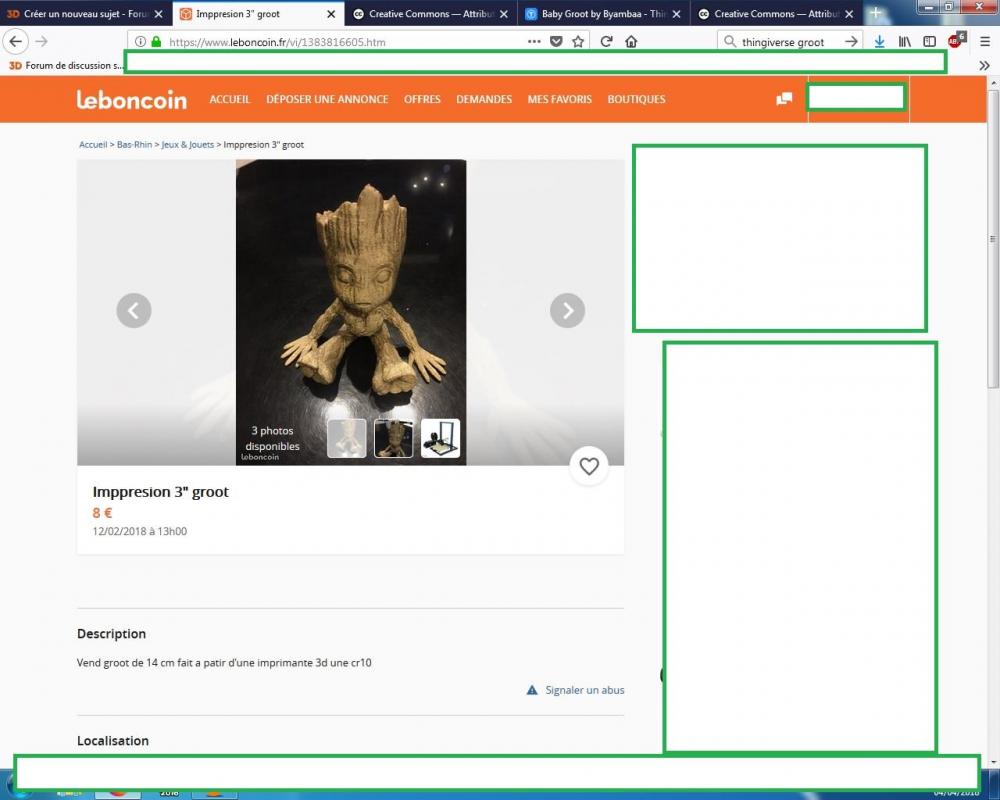Select the 3D printer photo thumbnail

(x=440, y=438)
